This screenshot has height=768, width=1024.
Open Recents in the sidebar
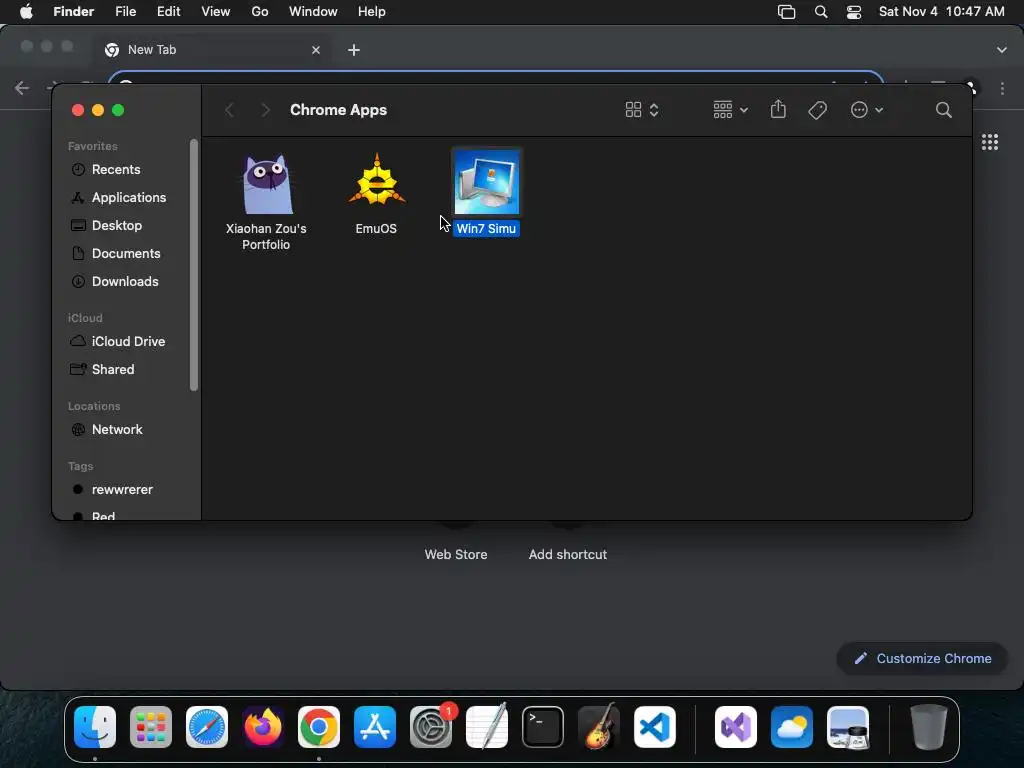point(116,169)
